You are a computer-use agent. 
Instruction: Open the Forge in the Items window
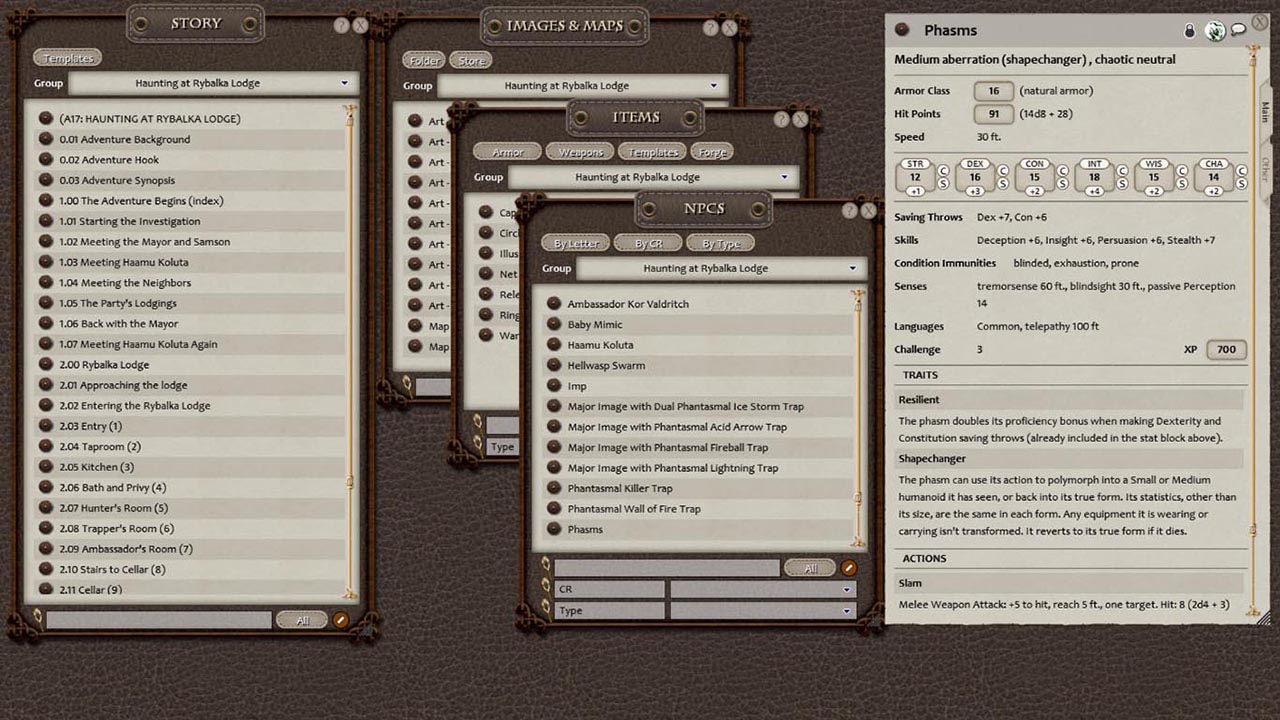[712, 152]
